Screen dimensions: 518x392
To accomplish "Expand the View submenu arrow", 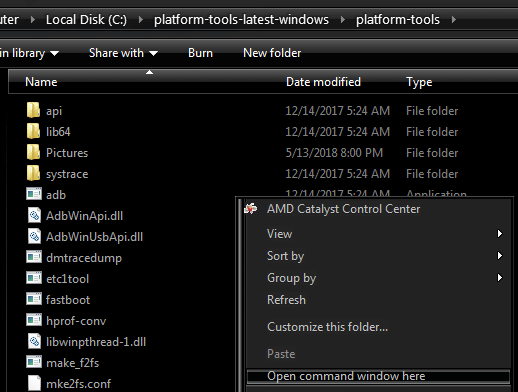I will point(499,234).
